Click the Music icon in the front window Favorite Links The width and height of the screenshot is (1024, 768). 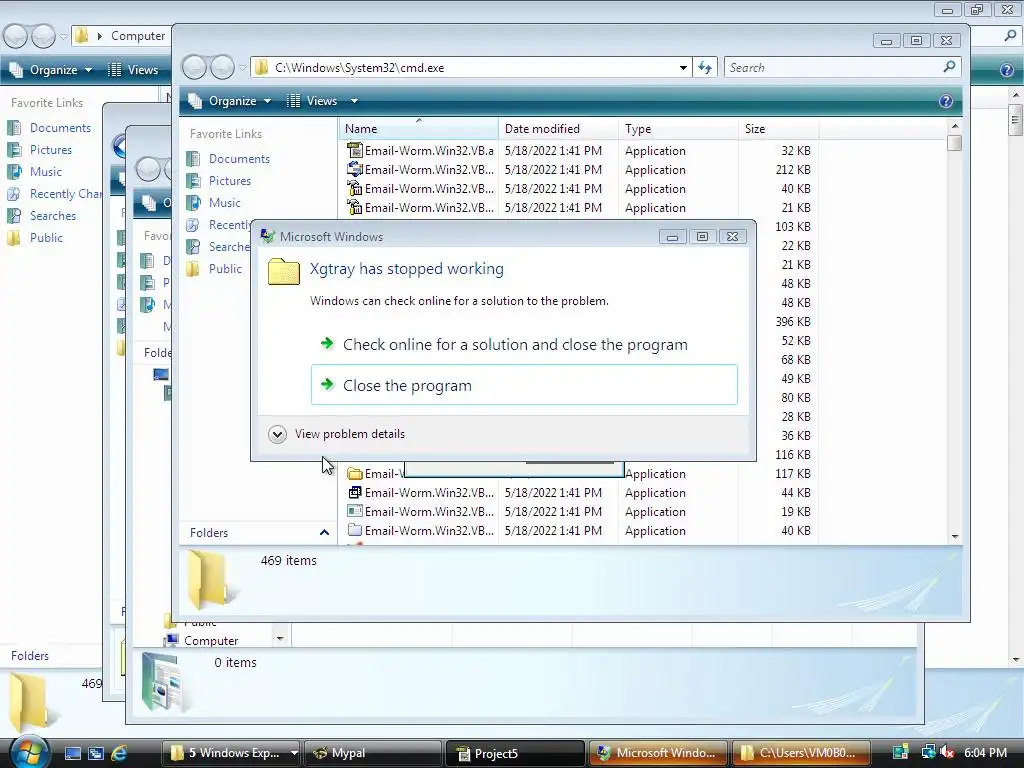click(193, 203)
